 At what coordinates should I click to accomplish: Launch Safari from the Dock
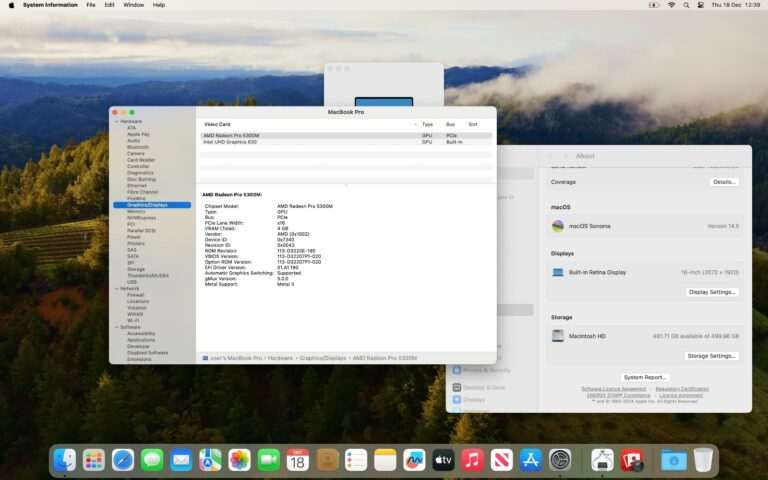[x=123, y=460]
